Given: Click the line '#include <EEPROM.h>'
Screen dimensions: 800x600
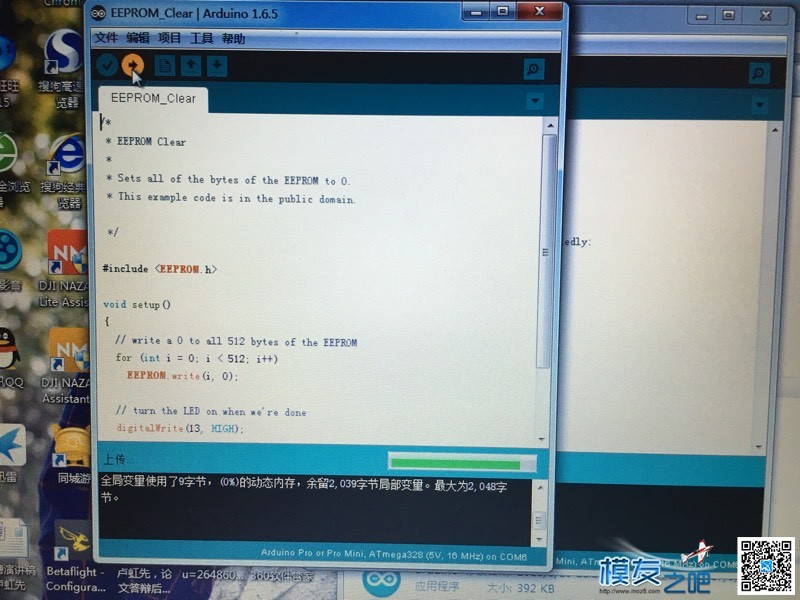Looking at the screenshot, I should pos(160,269).
